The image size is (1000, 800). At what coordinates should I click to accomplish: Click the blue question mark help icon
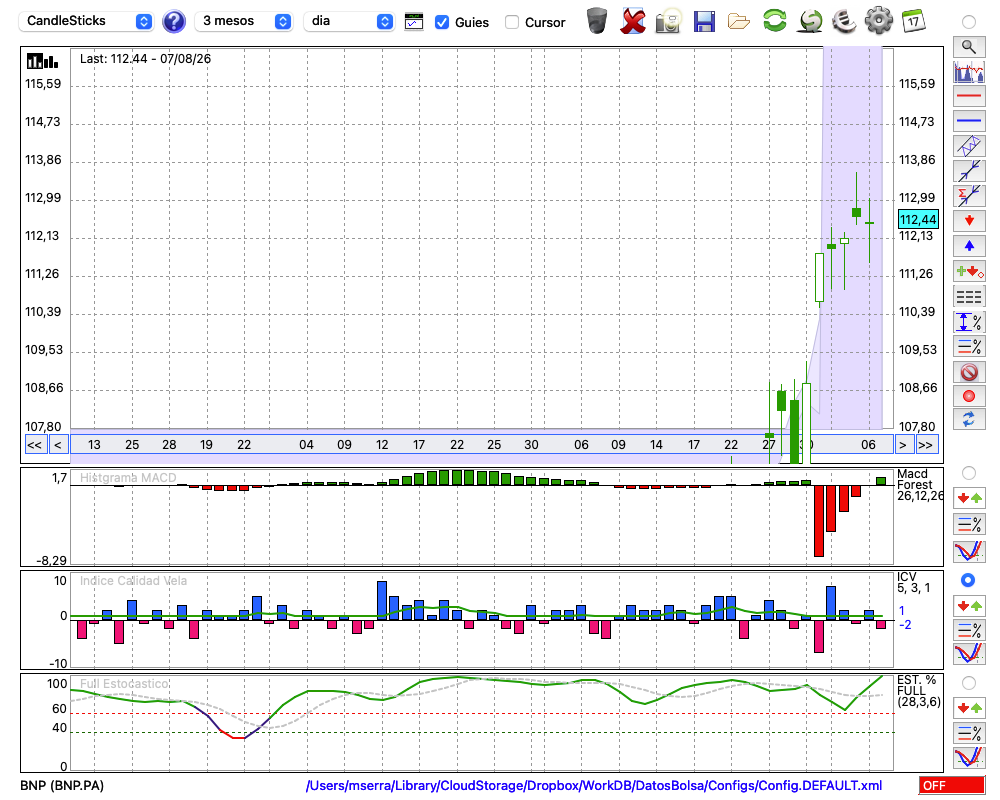pyautogui.click(x=173, y=21)
